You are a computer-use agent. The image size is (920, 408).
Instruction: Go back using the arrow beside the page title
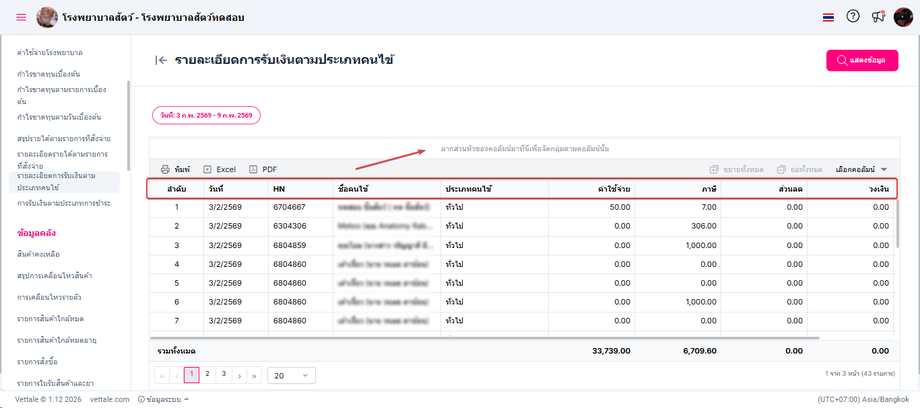(161, 60)
